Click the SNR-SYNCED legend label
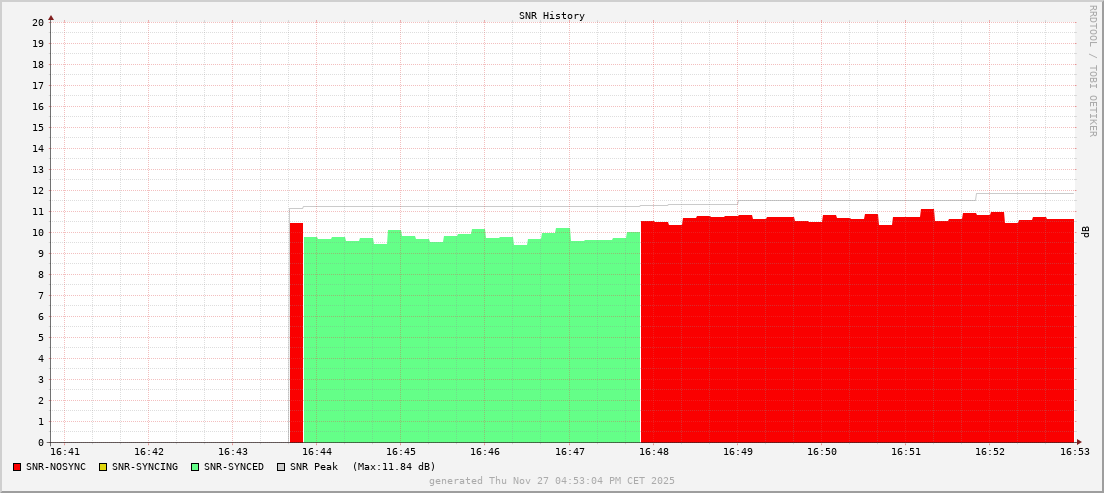 click(x=234, y=467)
